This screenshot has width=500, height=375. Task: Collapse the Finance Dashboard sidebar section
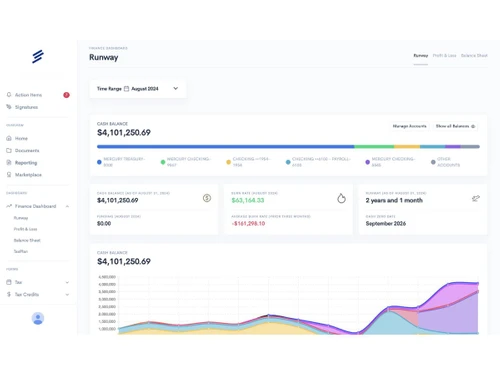pyautogui.click(x=67, y=206)
